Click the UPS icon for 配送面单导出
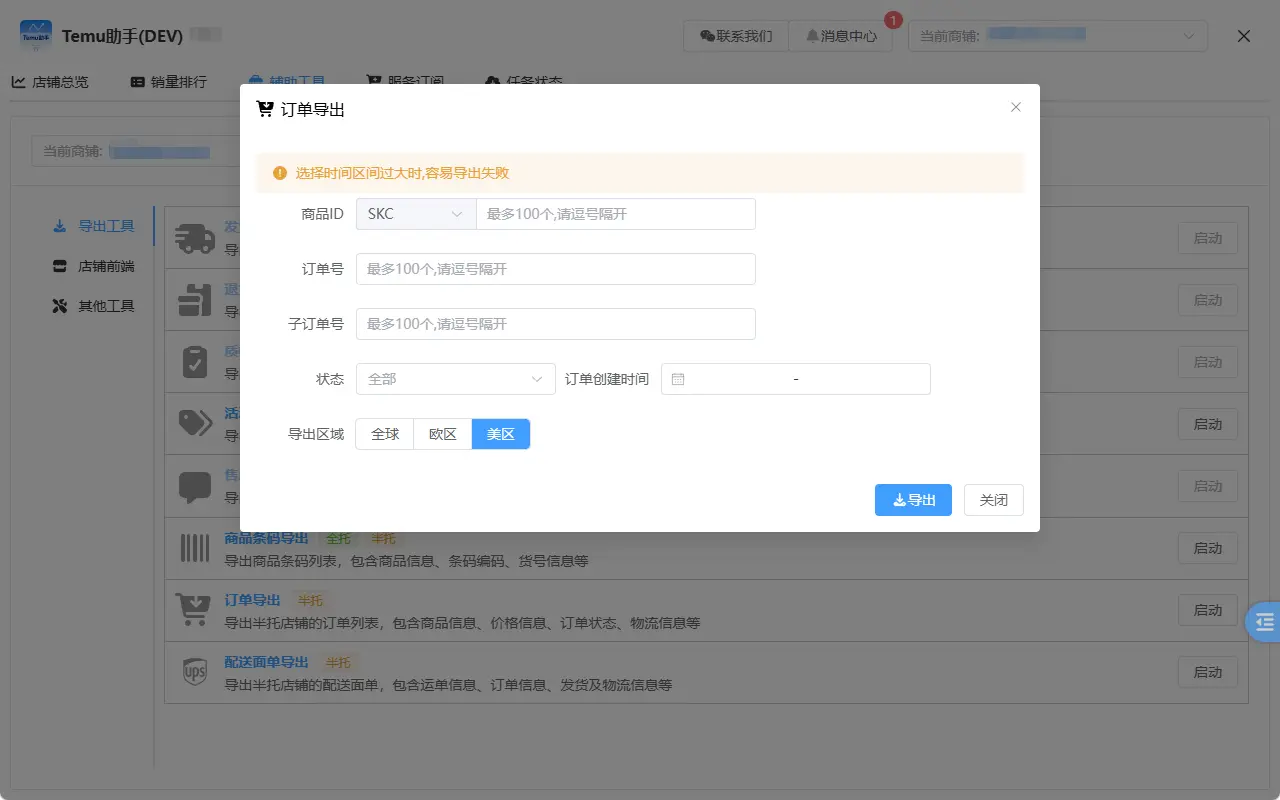Viewport: 1280px width, 800px height. [x=195, y=672]
